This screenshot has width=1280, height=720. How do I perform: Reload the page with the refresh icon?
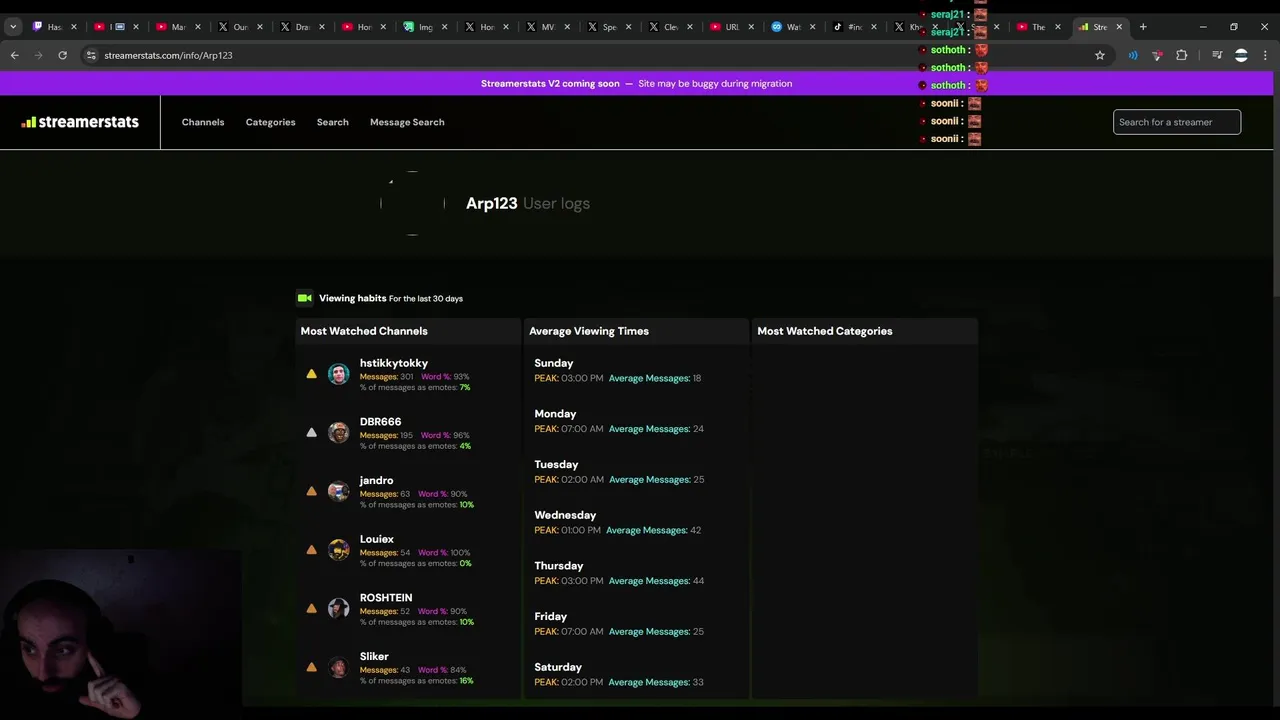(62, 55)
